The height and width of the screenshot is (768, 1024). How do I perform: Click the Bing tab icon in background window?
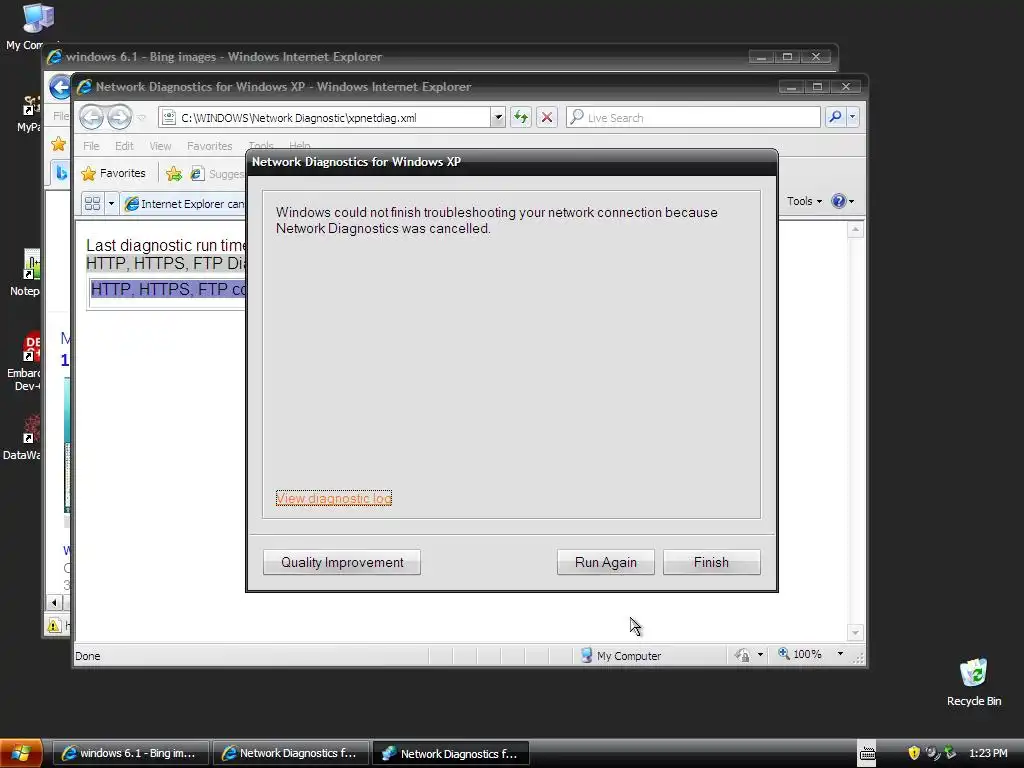coord(61,173)
